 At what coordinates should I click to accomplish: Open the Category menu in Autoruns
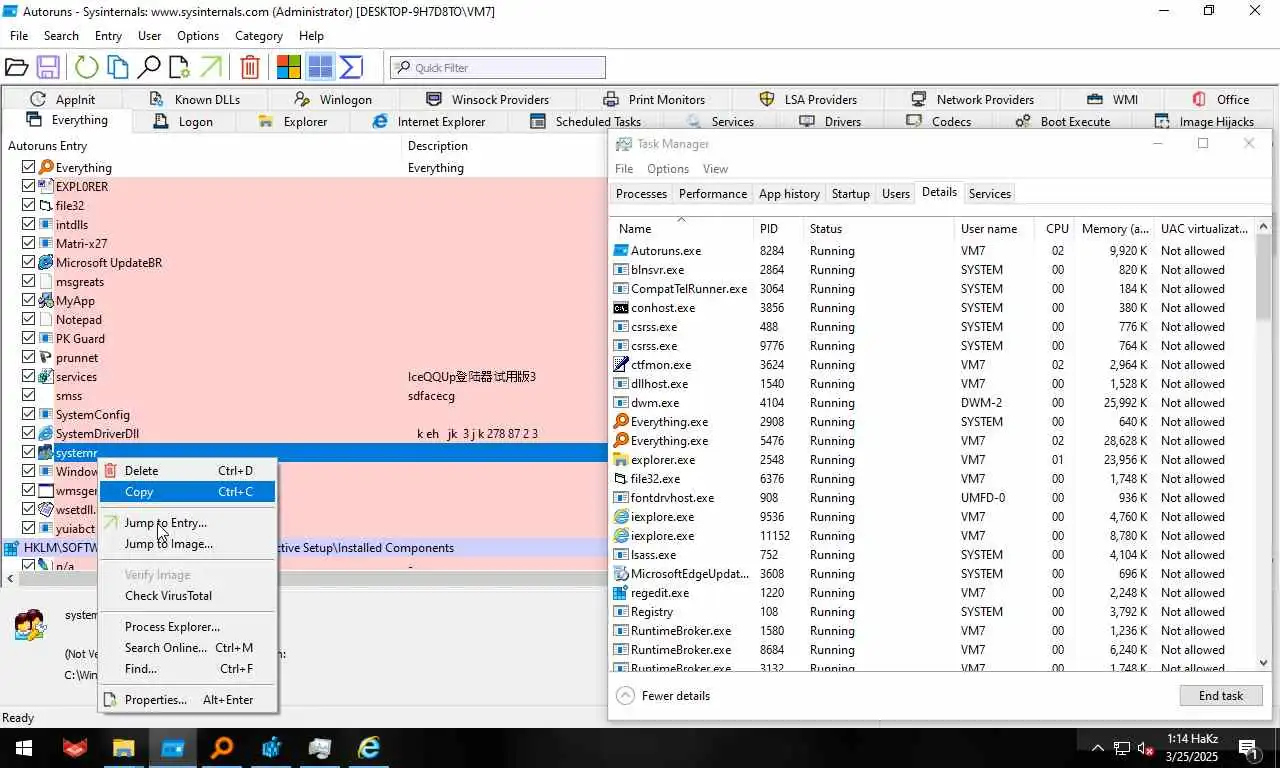tap(258, 36)
